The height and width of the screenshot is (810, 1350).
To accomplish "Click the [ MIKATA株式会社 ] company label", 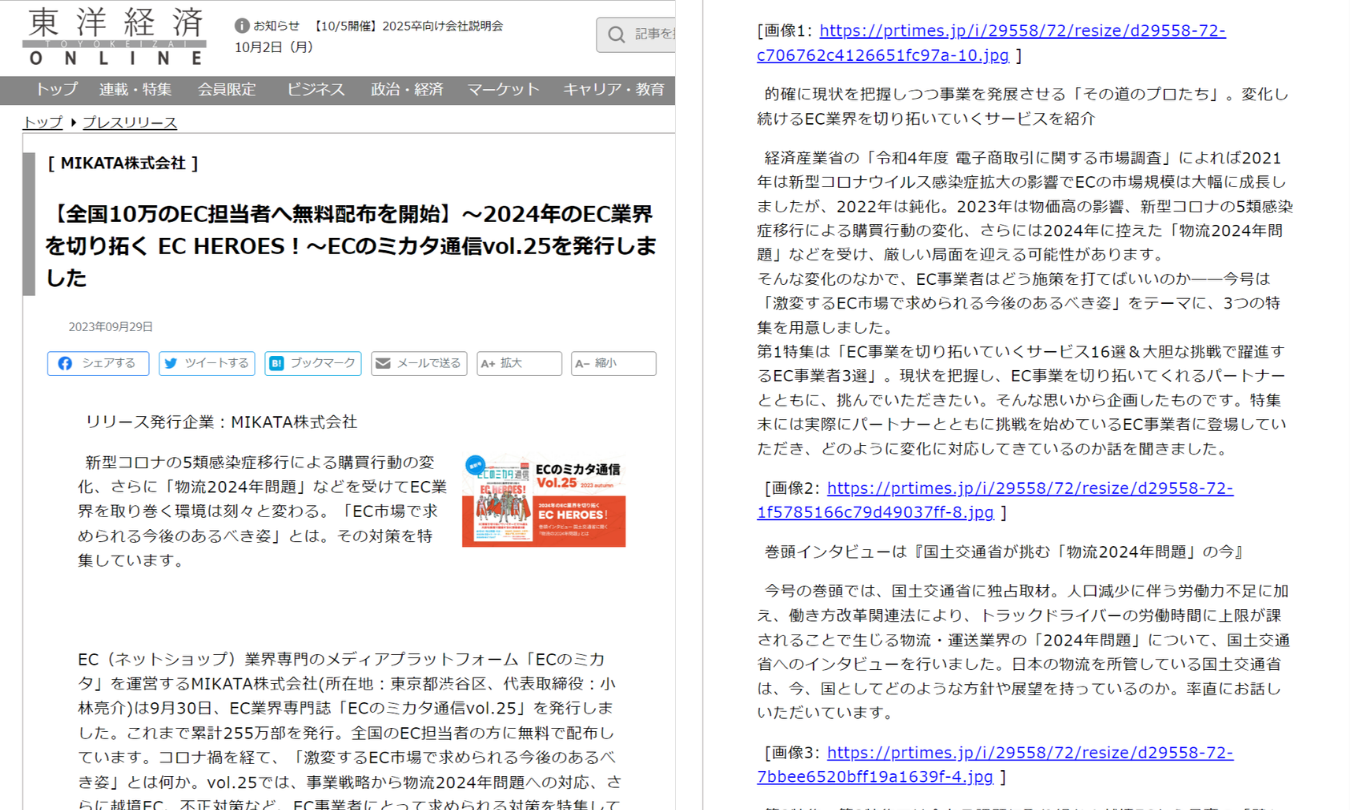I will click(x=123, y=163).
